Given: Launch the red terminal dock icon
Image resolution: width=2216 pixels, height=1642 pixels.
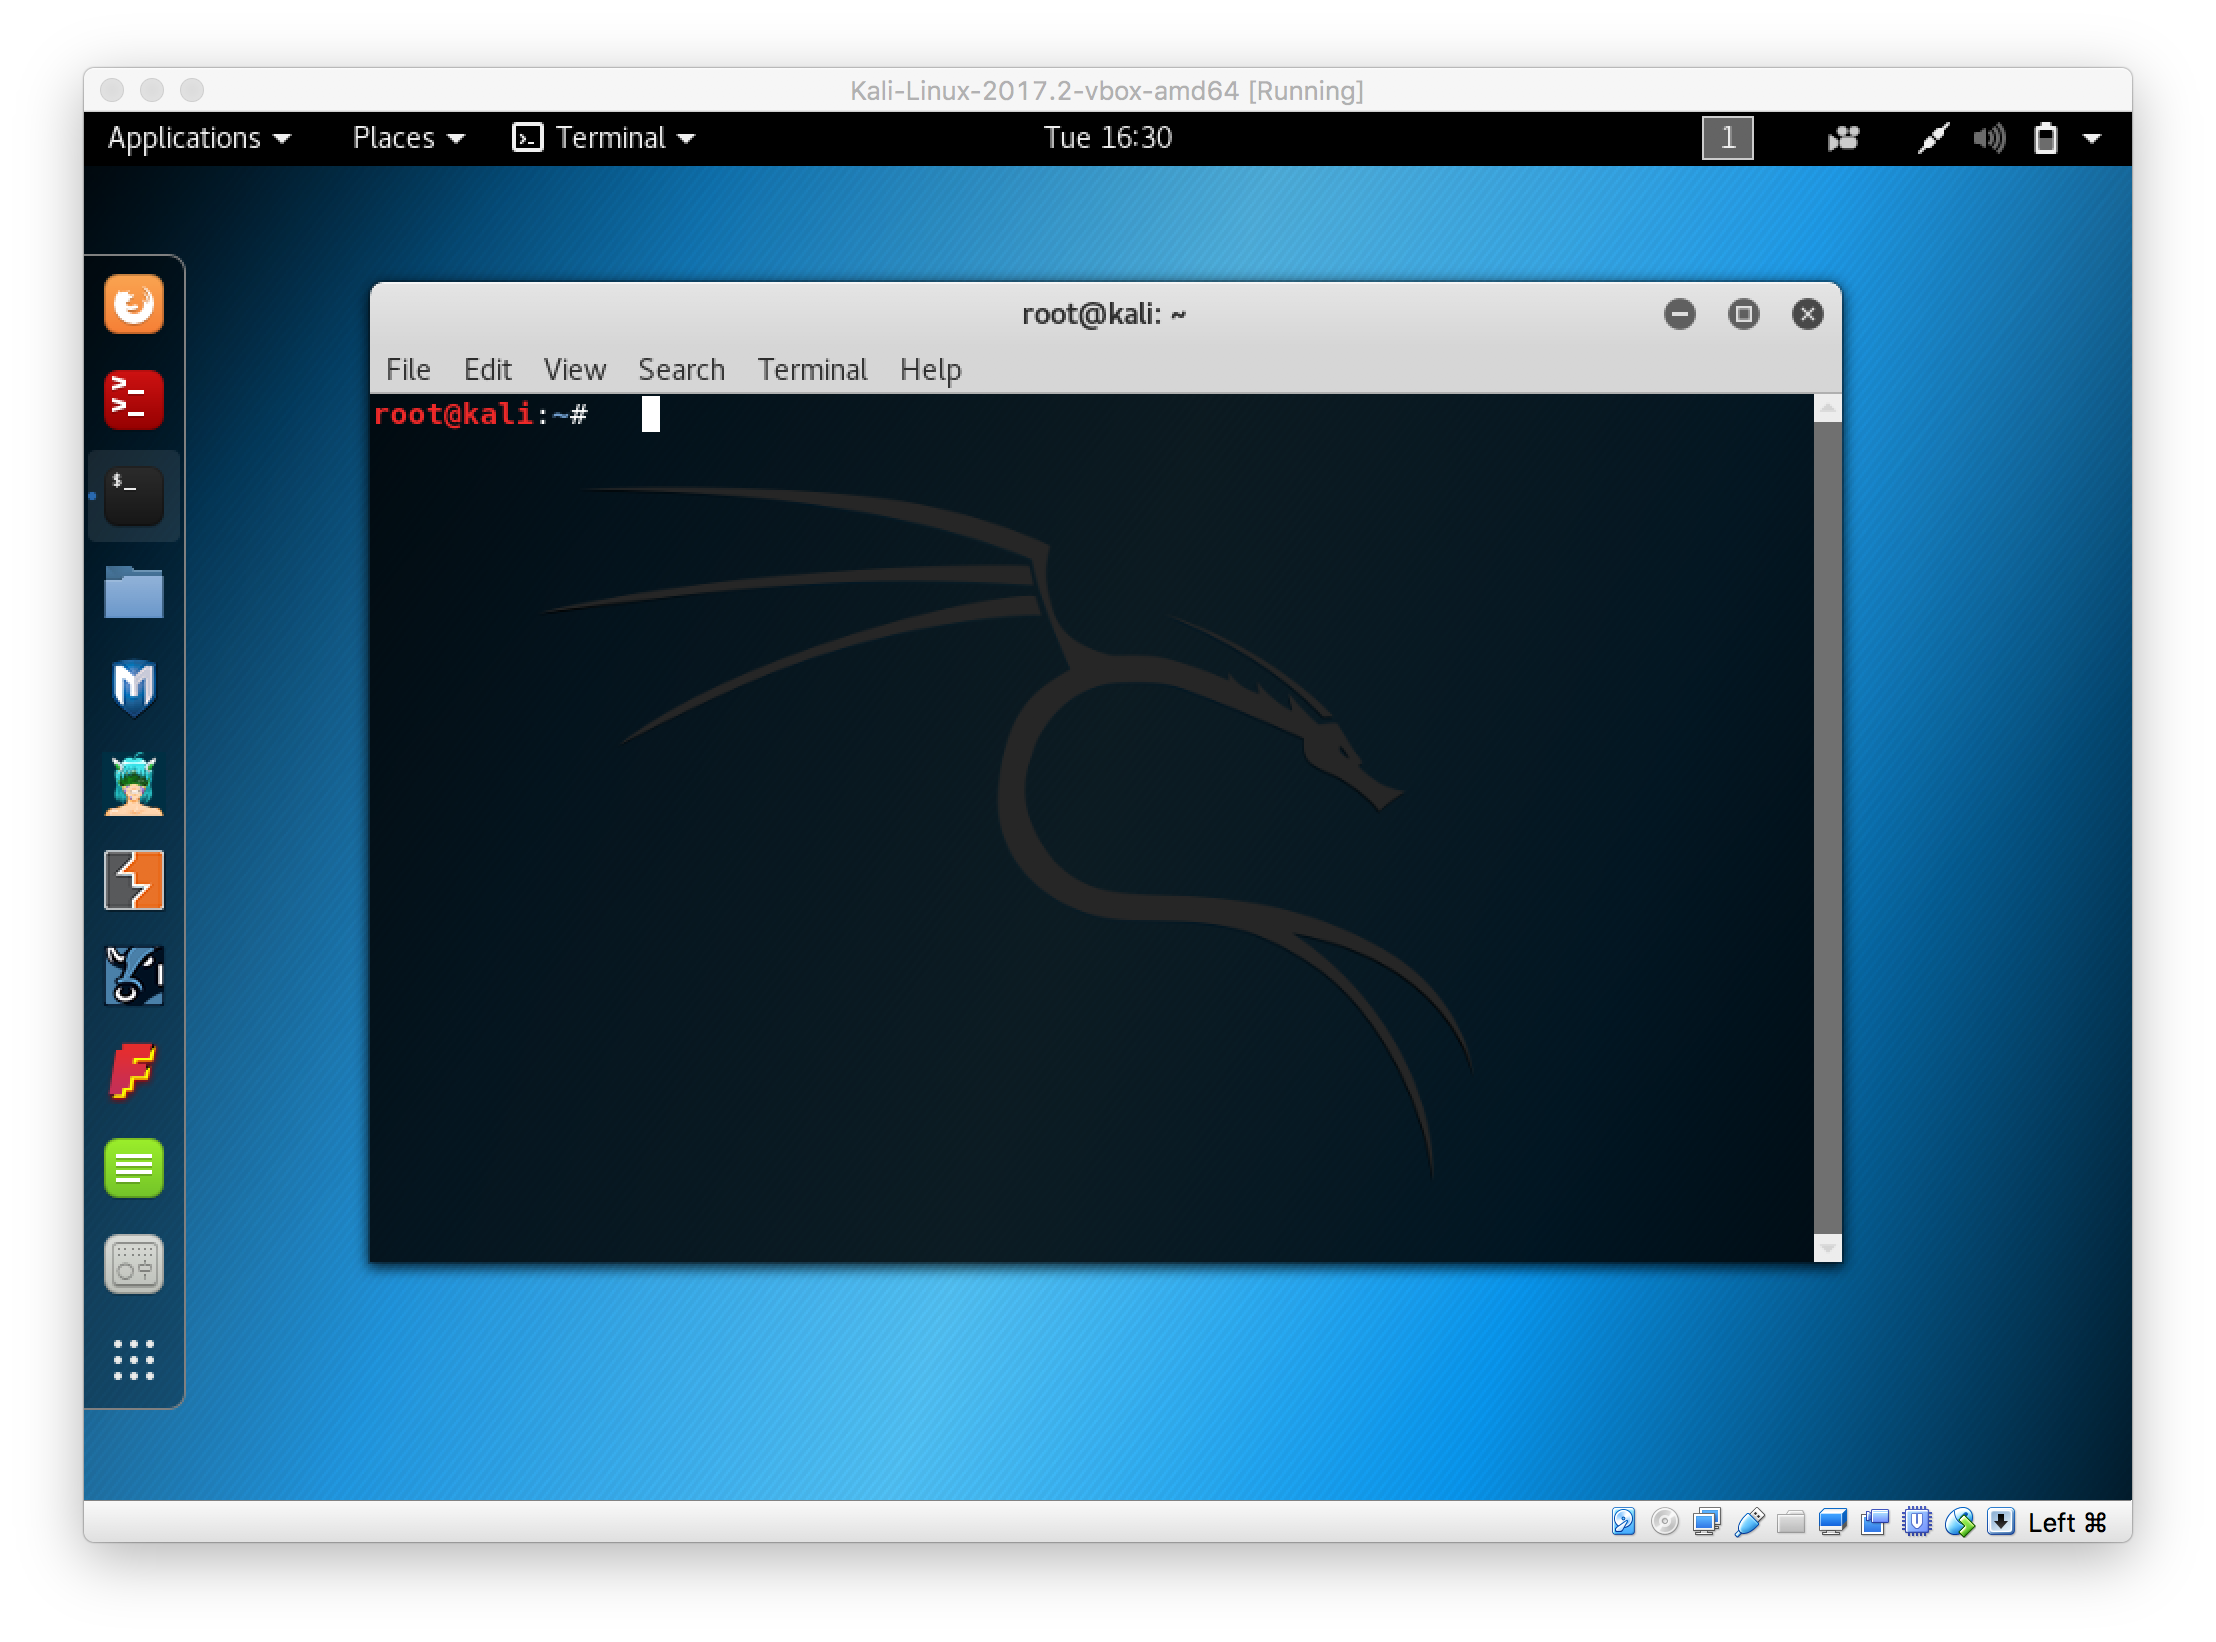Looking at the screenshot, I should pos(133,400).
